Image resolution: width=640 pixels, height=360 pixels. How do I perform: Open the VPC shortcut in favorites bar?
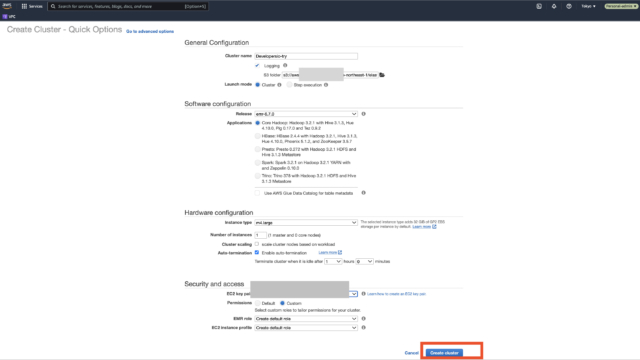[x=9, y=17]
